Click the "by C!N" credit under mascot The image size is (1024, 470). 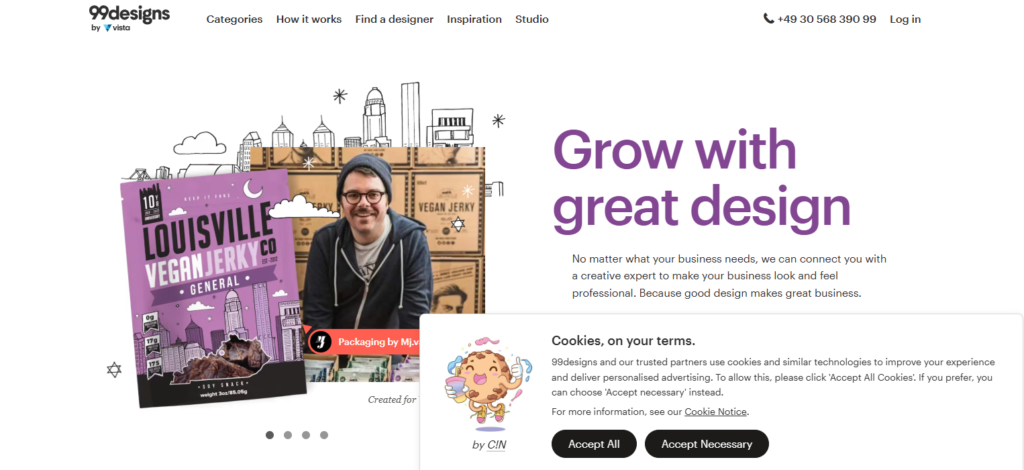coord(488,445)
